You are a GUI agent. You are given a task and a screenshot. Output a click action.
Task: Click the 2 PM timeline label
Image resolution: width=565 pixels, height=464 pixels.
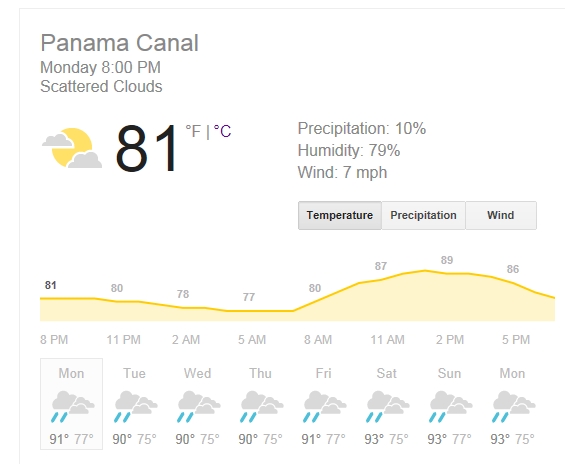(x=450, y=340)
